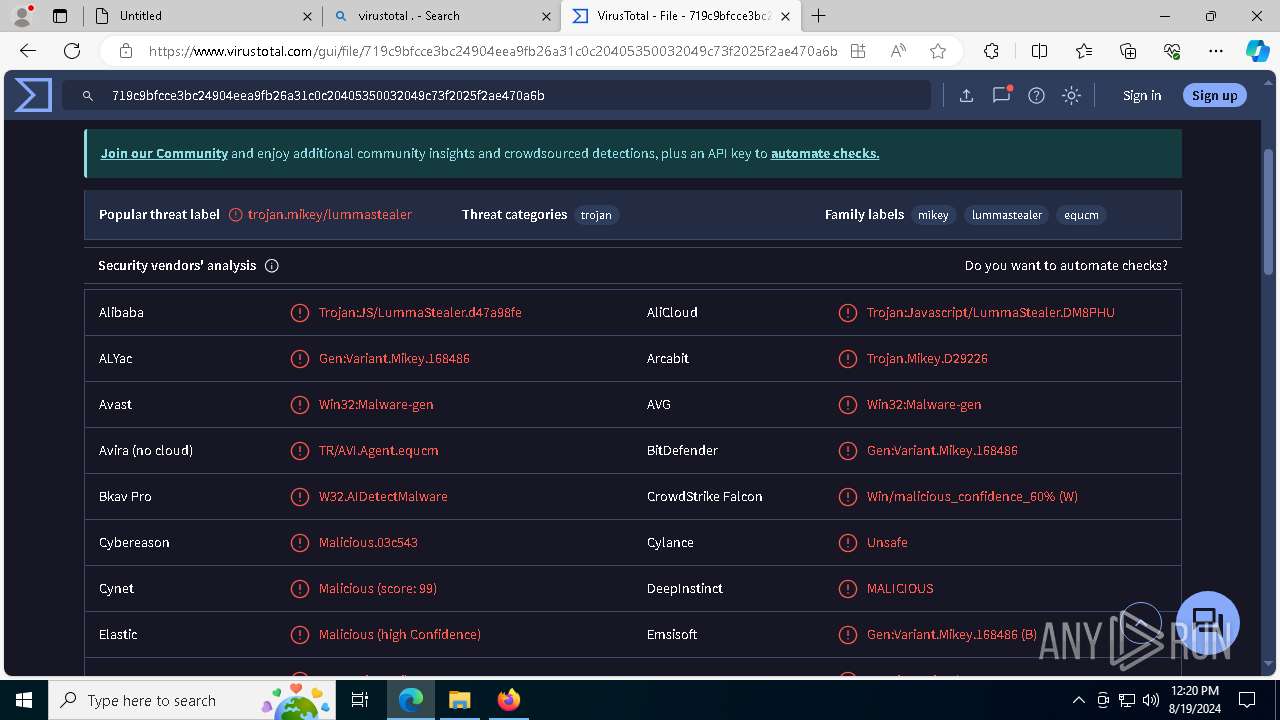Open browser essentials heart icon
Viewport: 1280px width, 720px height.
1172,51
